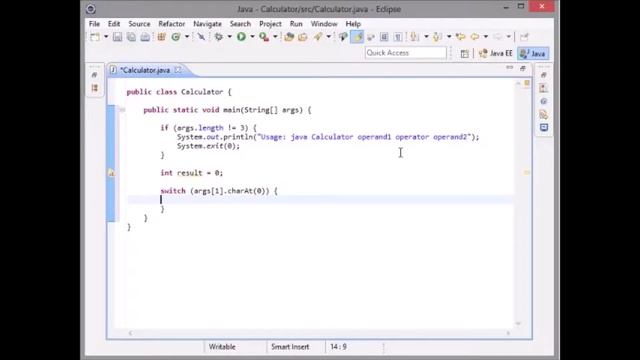
Task: Click the Forward navigation arrow icon
Action: [x=498, y=37]
